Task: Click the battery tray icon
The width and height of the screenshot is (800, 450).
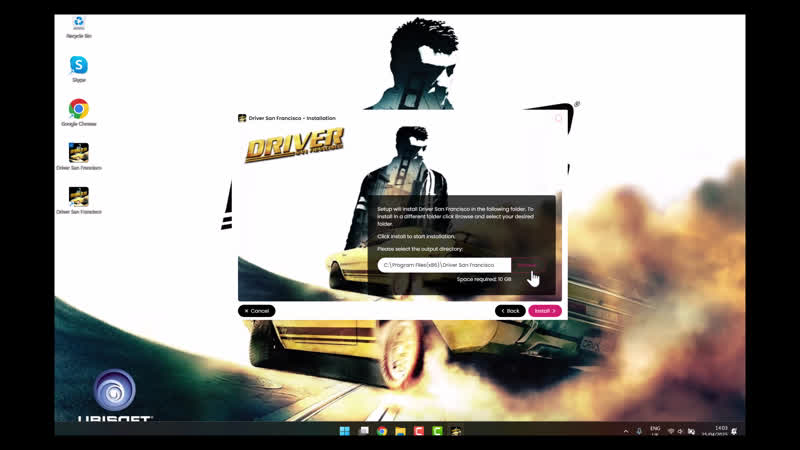Action: point(691,432)
